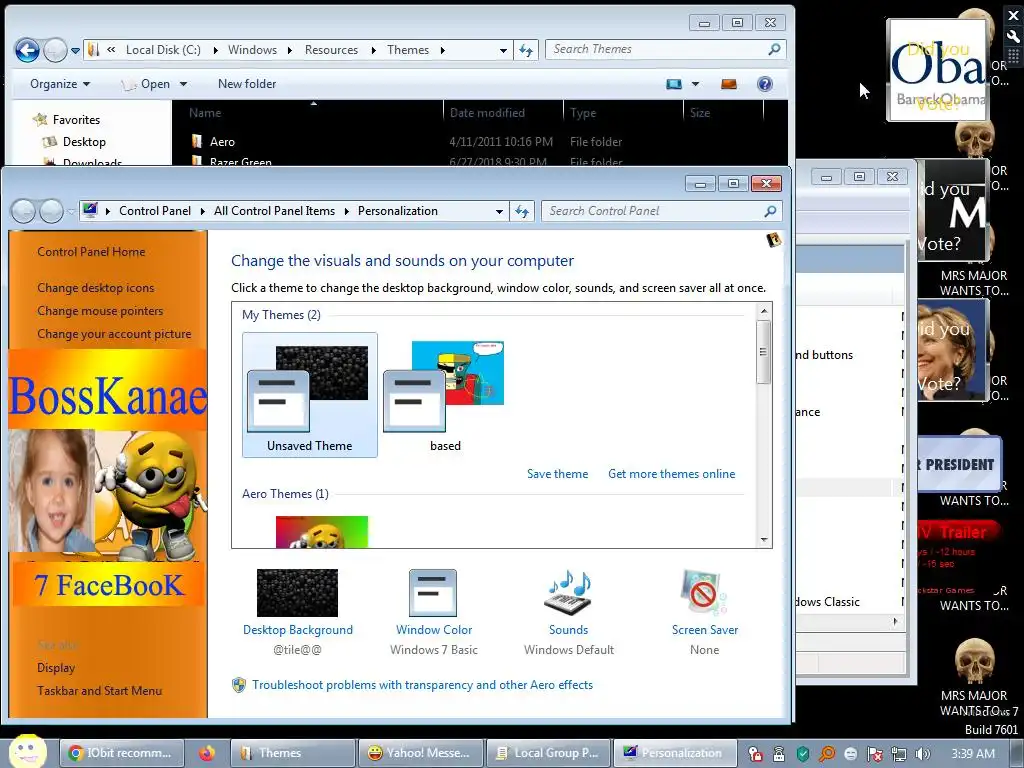
Task: Click the shield icon beside the Troubleshoot link
Action: pyautogui.click(x=239, y=685)
